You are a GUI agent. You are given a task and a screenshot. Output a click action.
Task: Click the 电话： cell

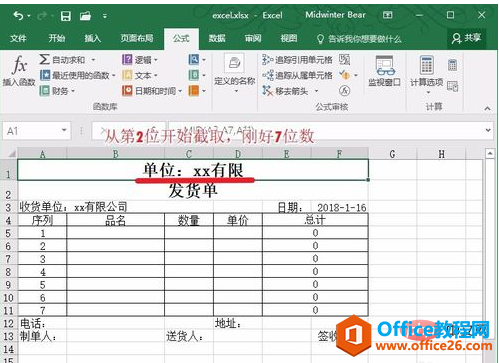[42, 323]
